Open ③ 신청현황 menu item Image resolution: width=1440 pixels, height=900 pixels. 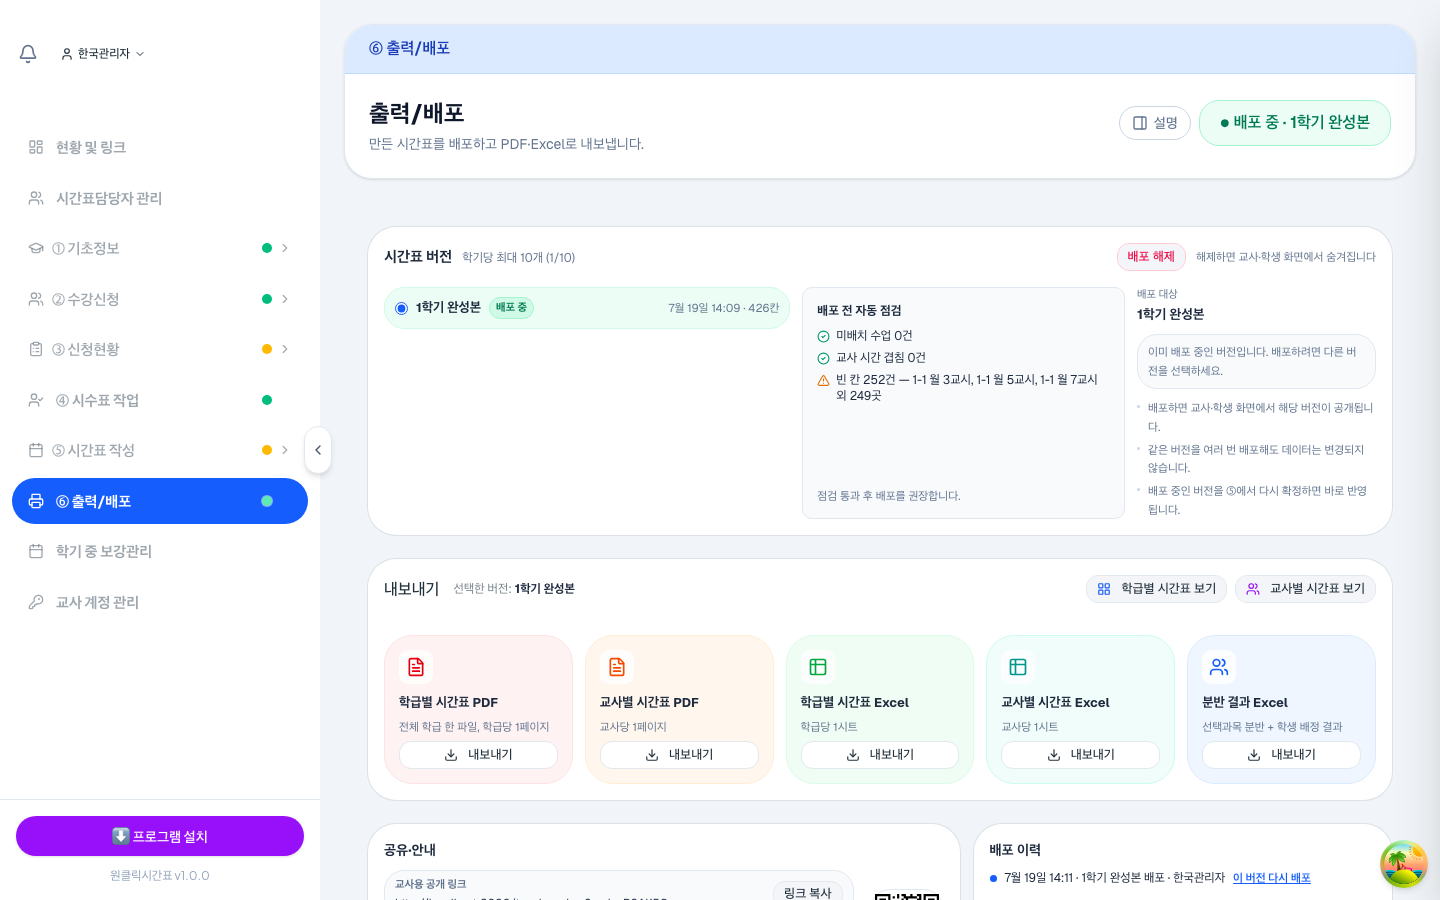click(x=160, y=349)
